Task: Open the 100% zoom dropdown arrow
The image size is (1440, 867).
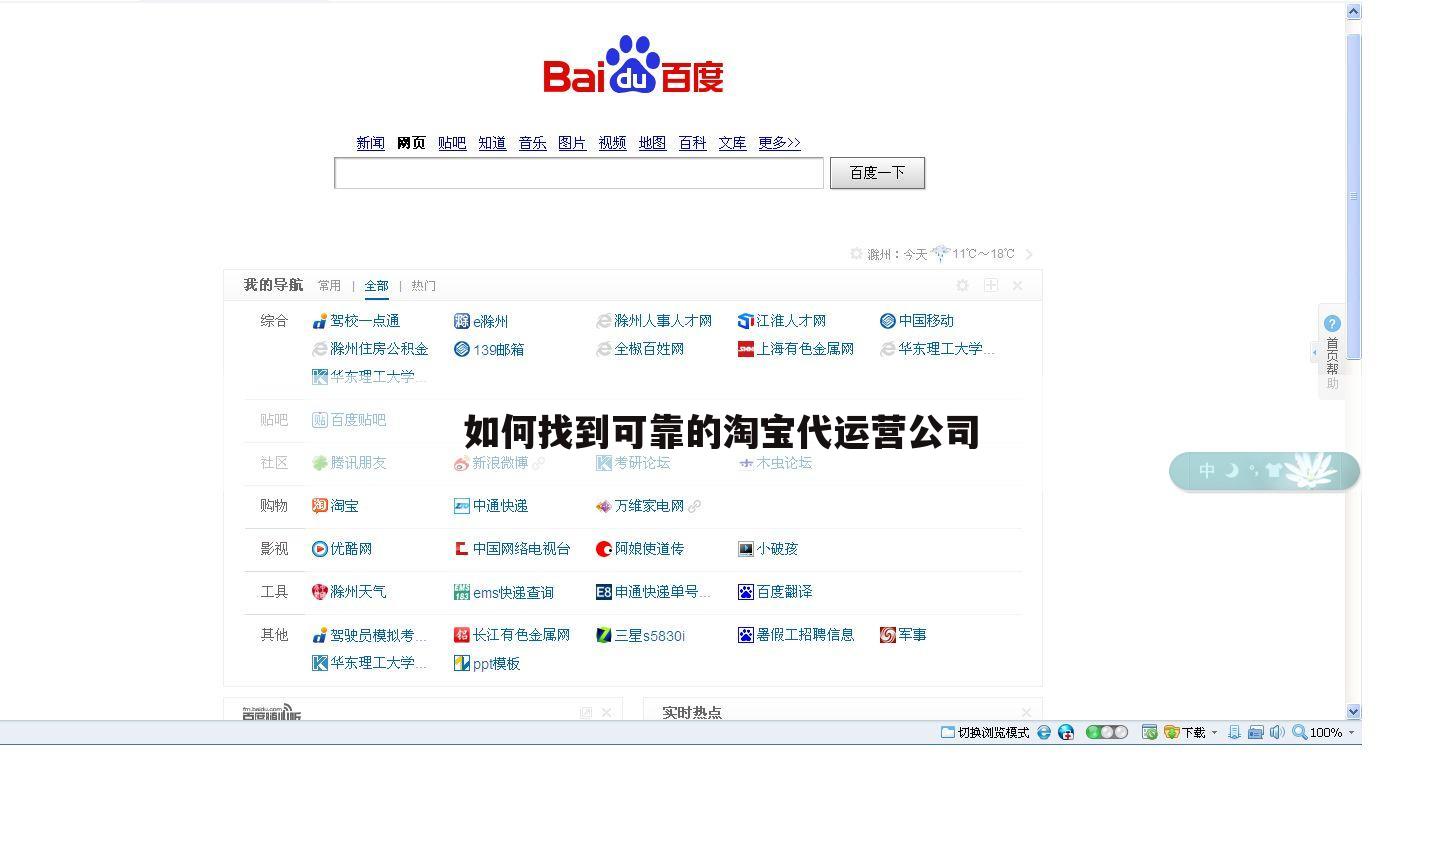Action: tap(1351, 732)
